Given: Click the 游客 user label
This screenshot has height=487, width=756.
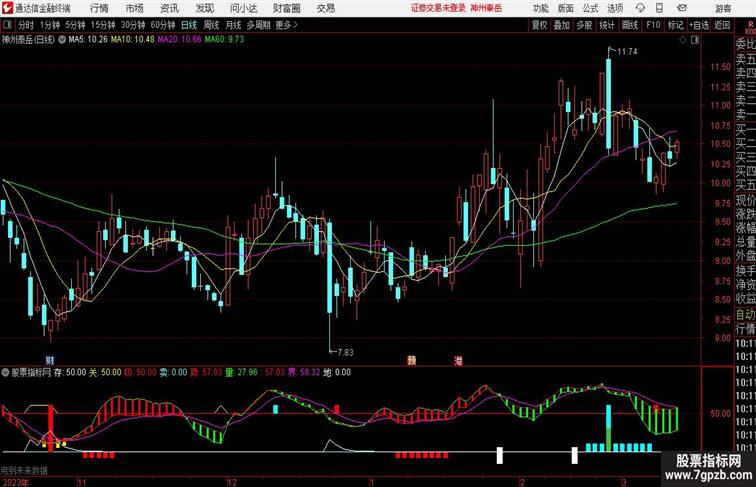Looking at the screenshot, I should tap(723, 9).
